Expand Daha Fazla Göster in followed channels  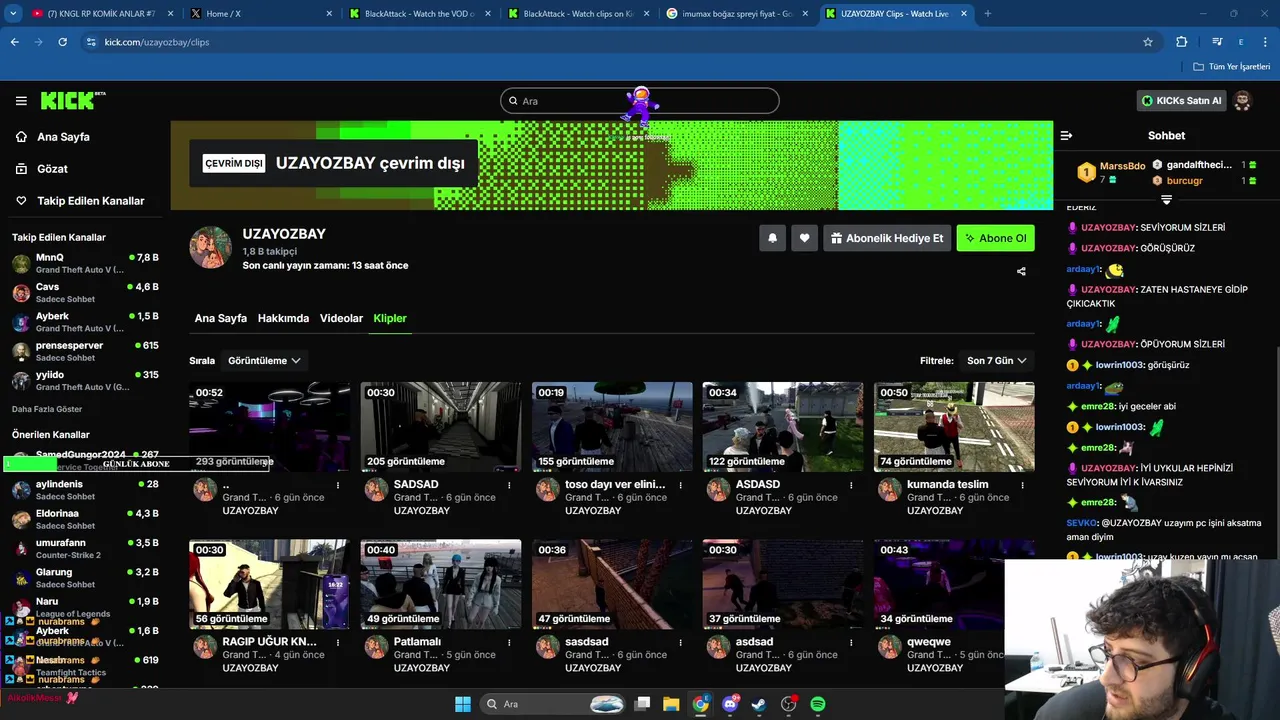tap(47, 409)
